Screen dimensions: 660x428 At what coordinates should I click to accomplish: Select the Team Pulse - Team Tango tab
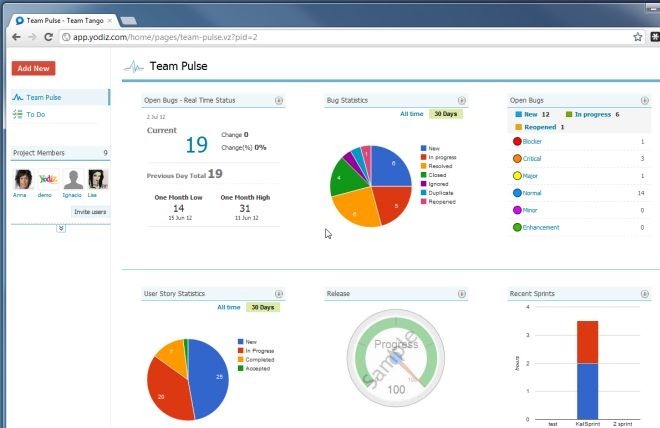coord(63,20)
